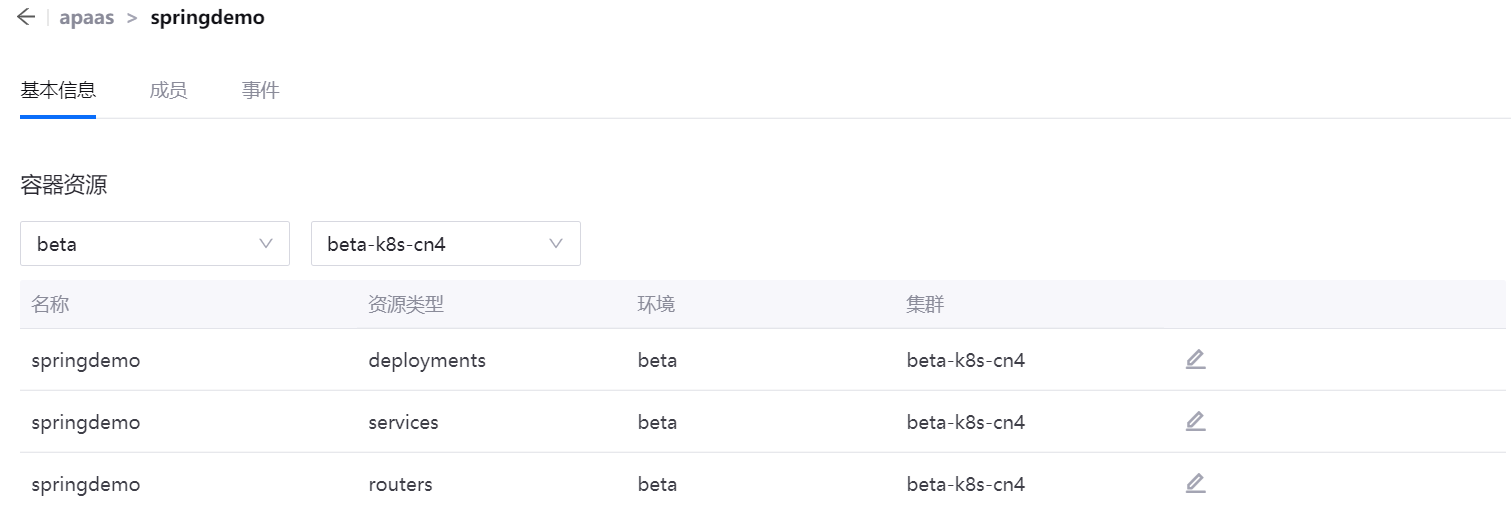Click the services resource type cell
Viewport: 1511px width, 516px height.
[x=403, y=423]
